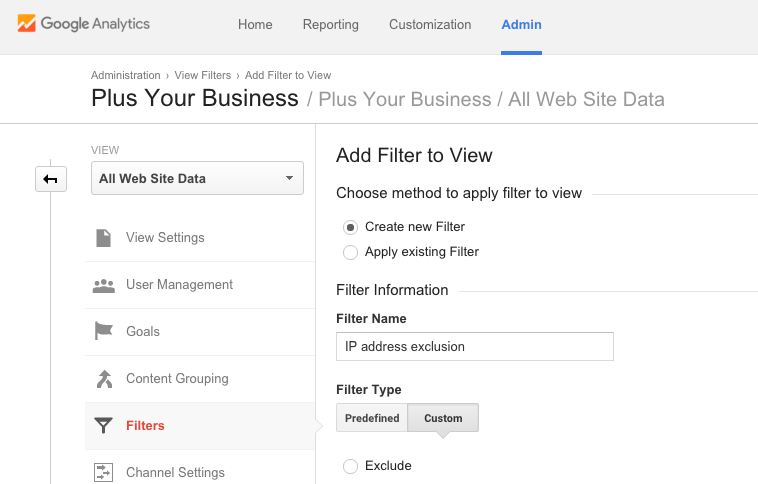Screen dimensions: 758x484
Task: Click the Goals flag icon
Action: 103,331
